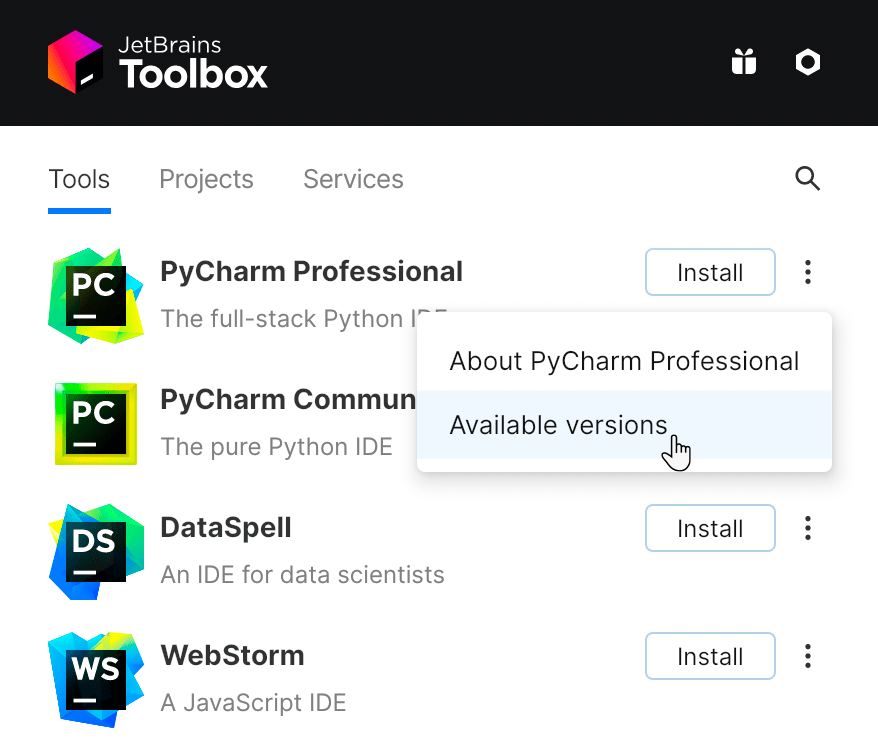The width and height of the screenshot is (878, 754).
Task: Open the kebab menu for WebStorm
Action: [807, 656]
